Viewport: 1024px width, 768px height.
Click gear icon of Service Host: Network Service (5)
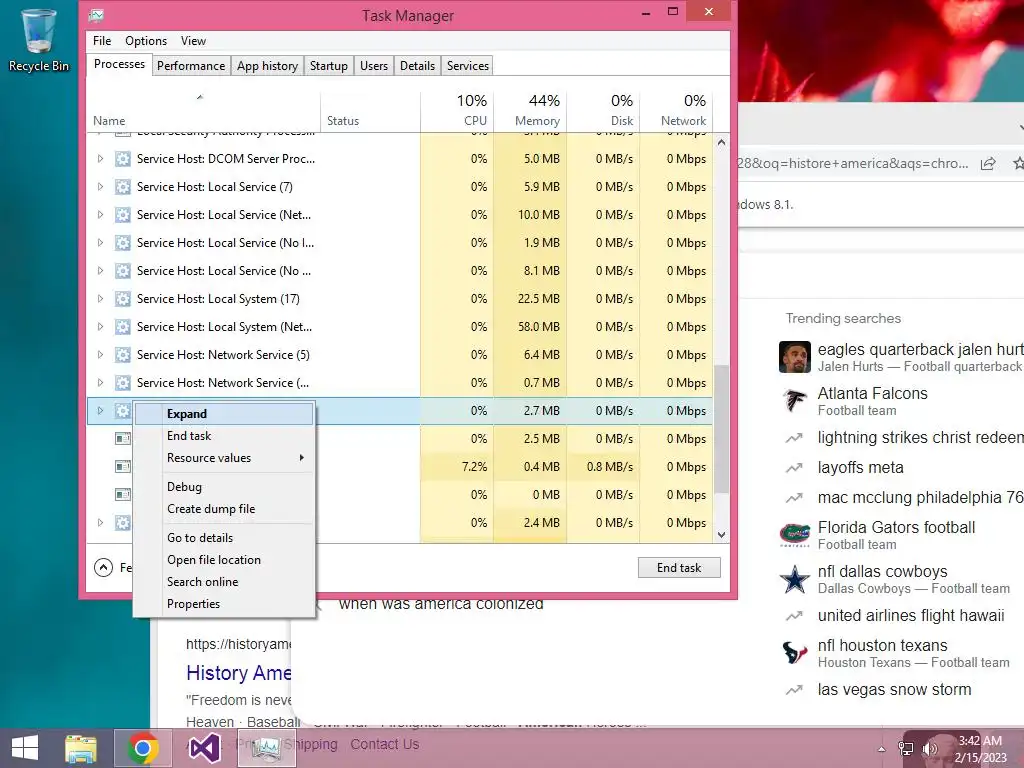[x=123, y=355]
